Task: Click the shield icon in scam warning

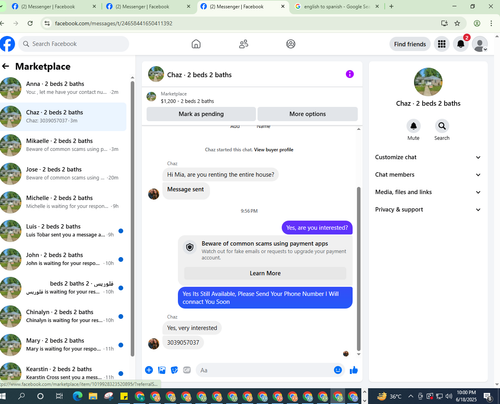Action: [x=190, y=247]
